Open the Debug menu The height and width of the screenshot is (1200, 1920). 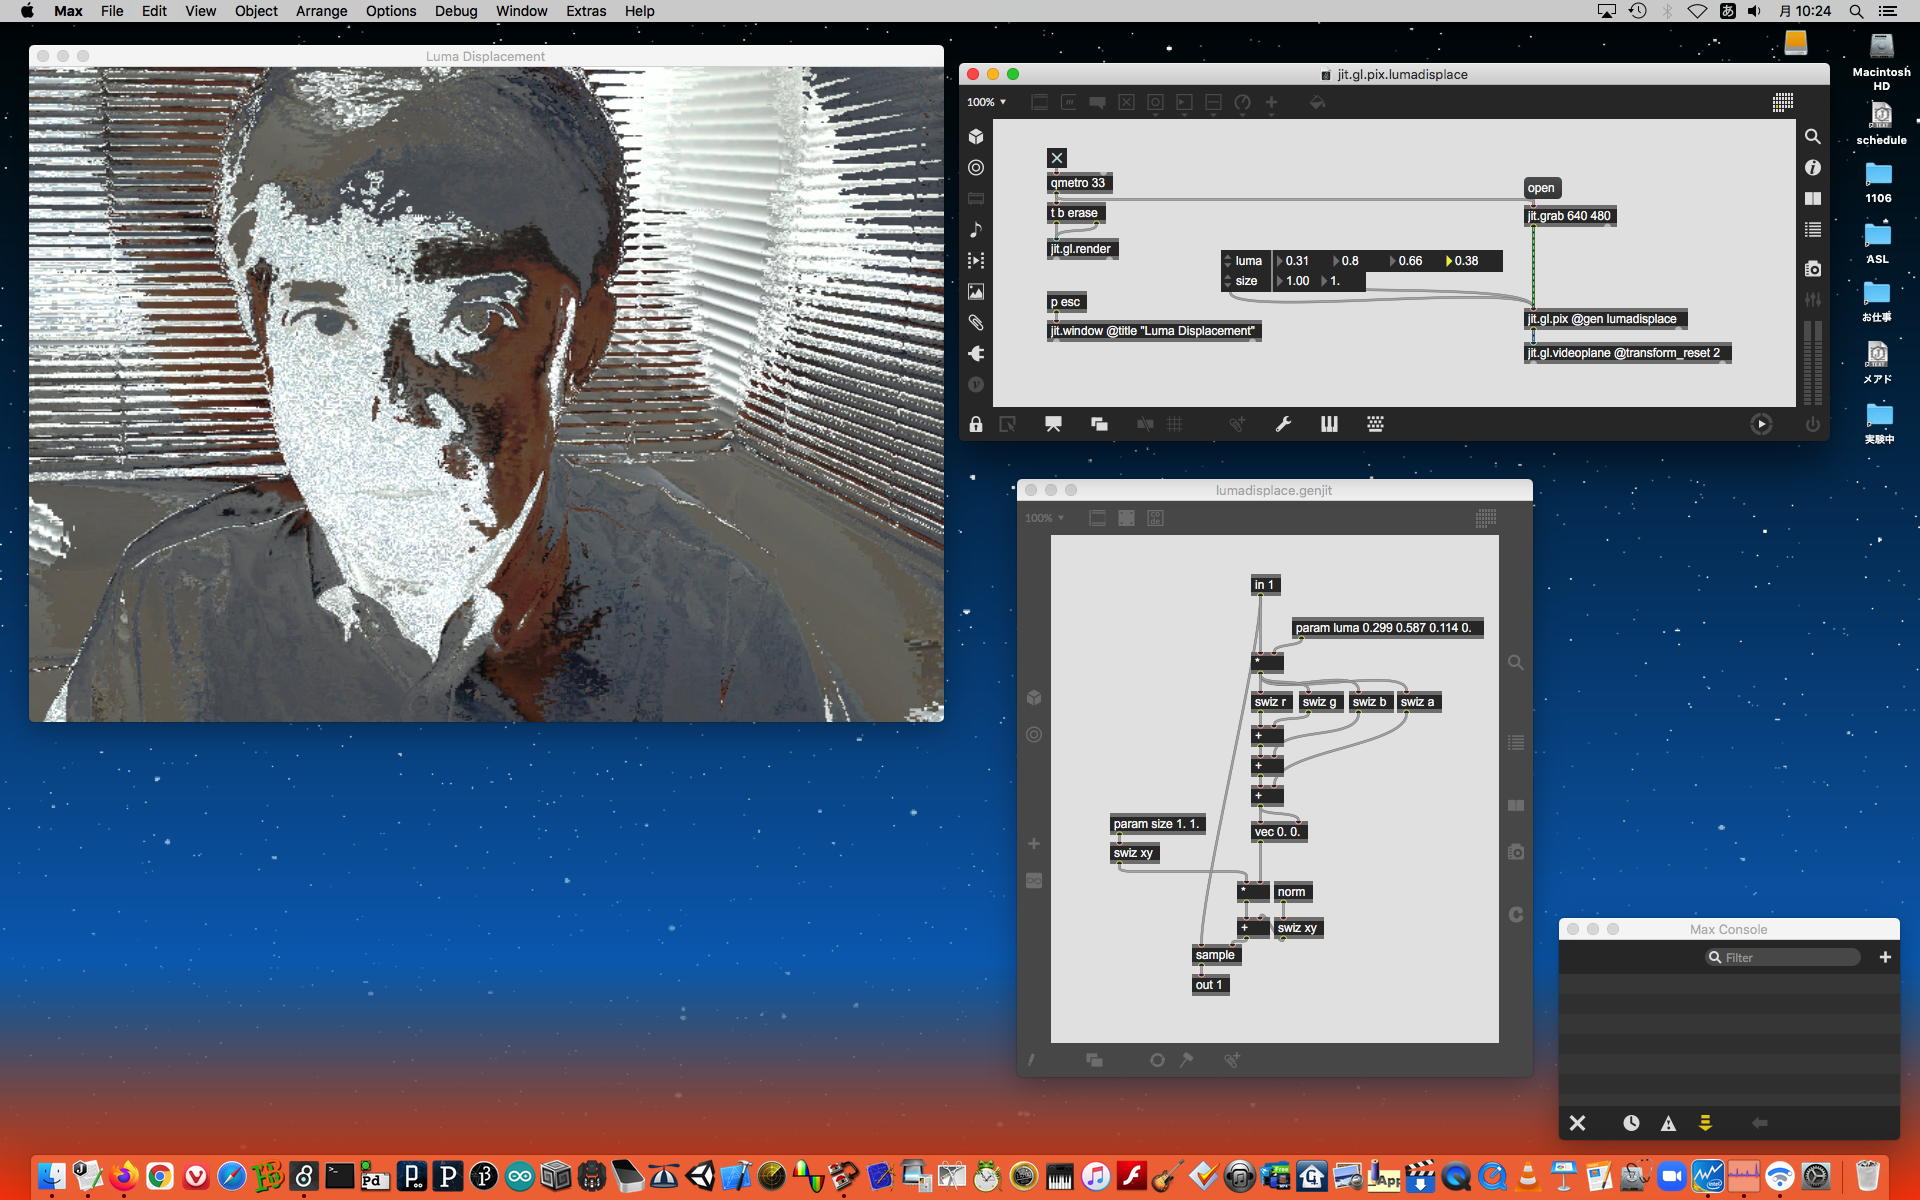point(455,11)
